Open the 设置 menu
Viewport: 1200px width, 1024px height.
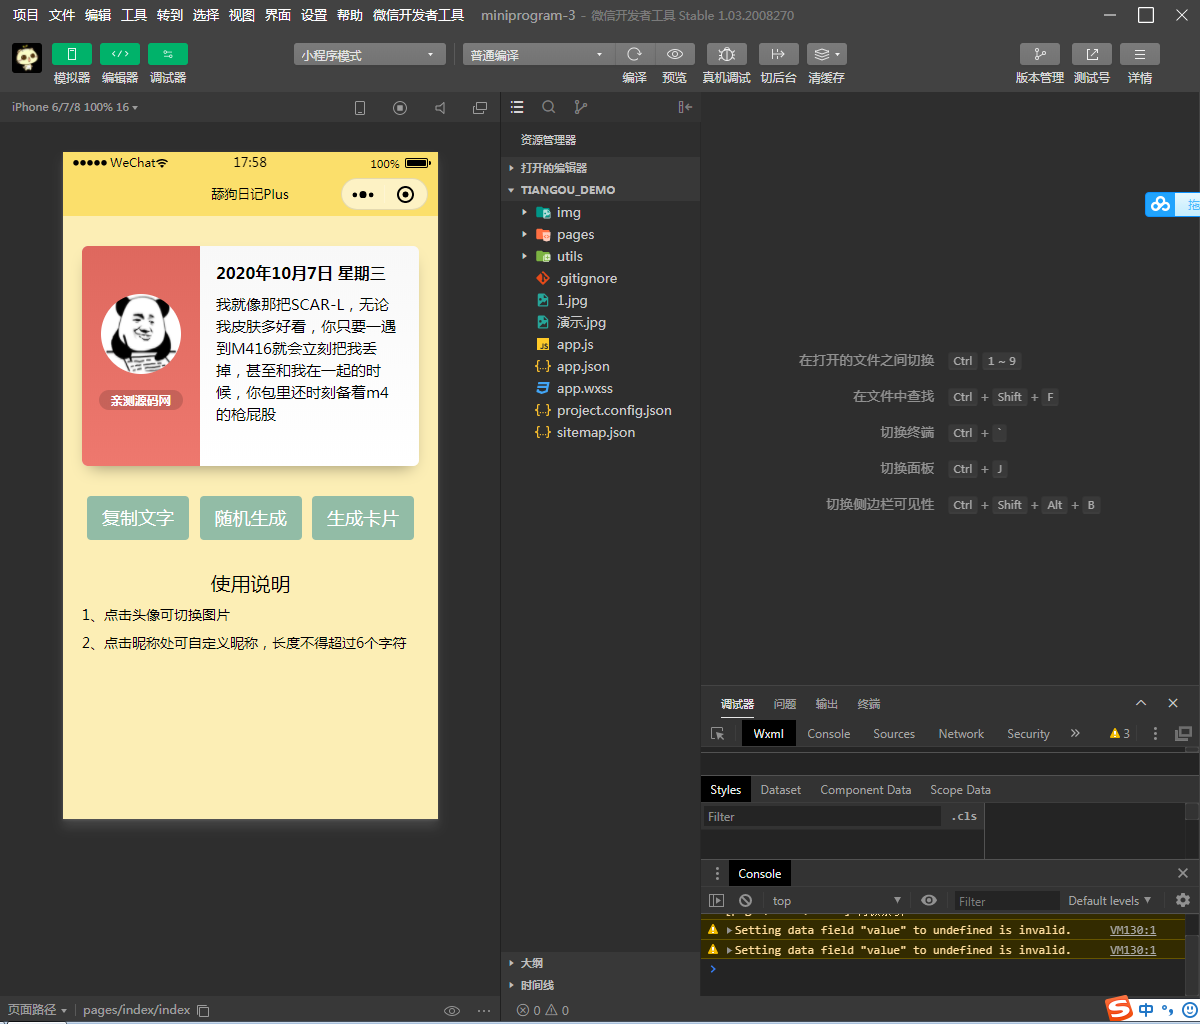(x=314, y=15)
